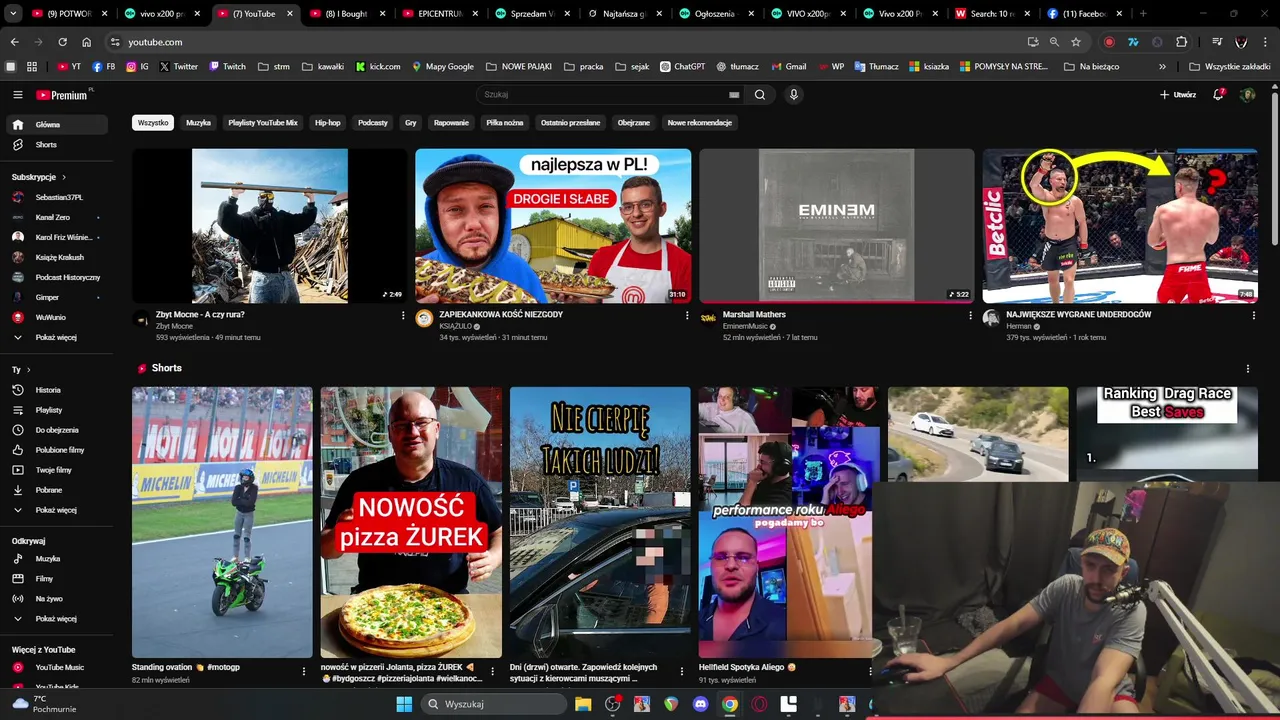The width and height of the screenshot is (1280, 720).
Task: Expand Pokaż więcej under Odkrywaj
Action: pos(55,619)
